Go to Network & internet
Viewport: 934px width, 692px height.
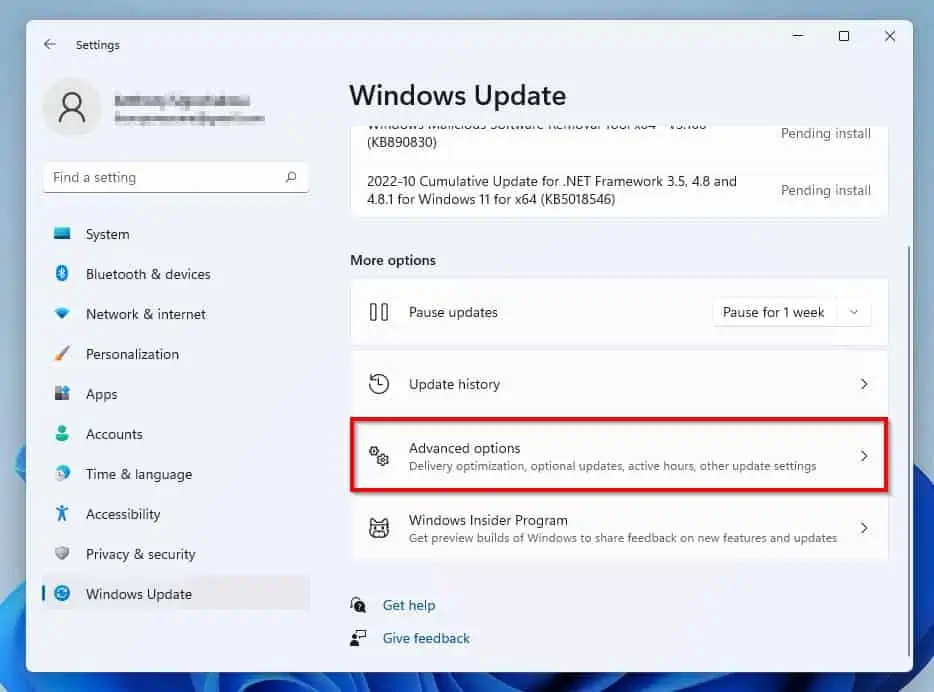176,314
